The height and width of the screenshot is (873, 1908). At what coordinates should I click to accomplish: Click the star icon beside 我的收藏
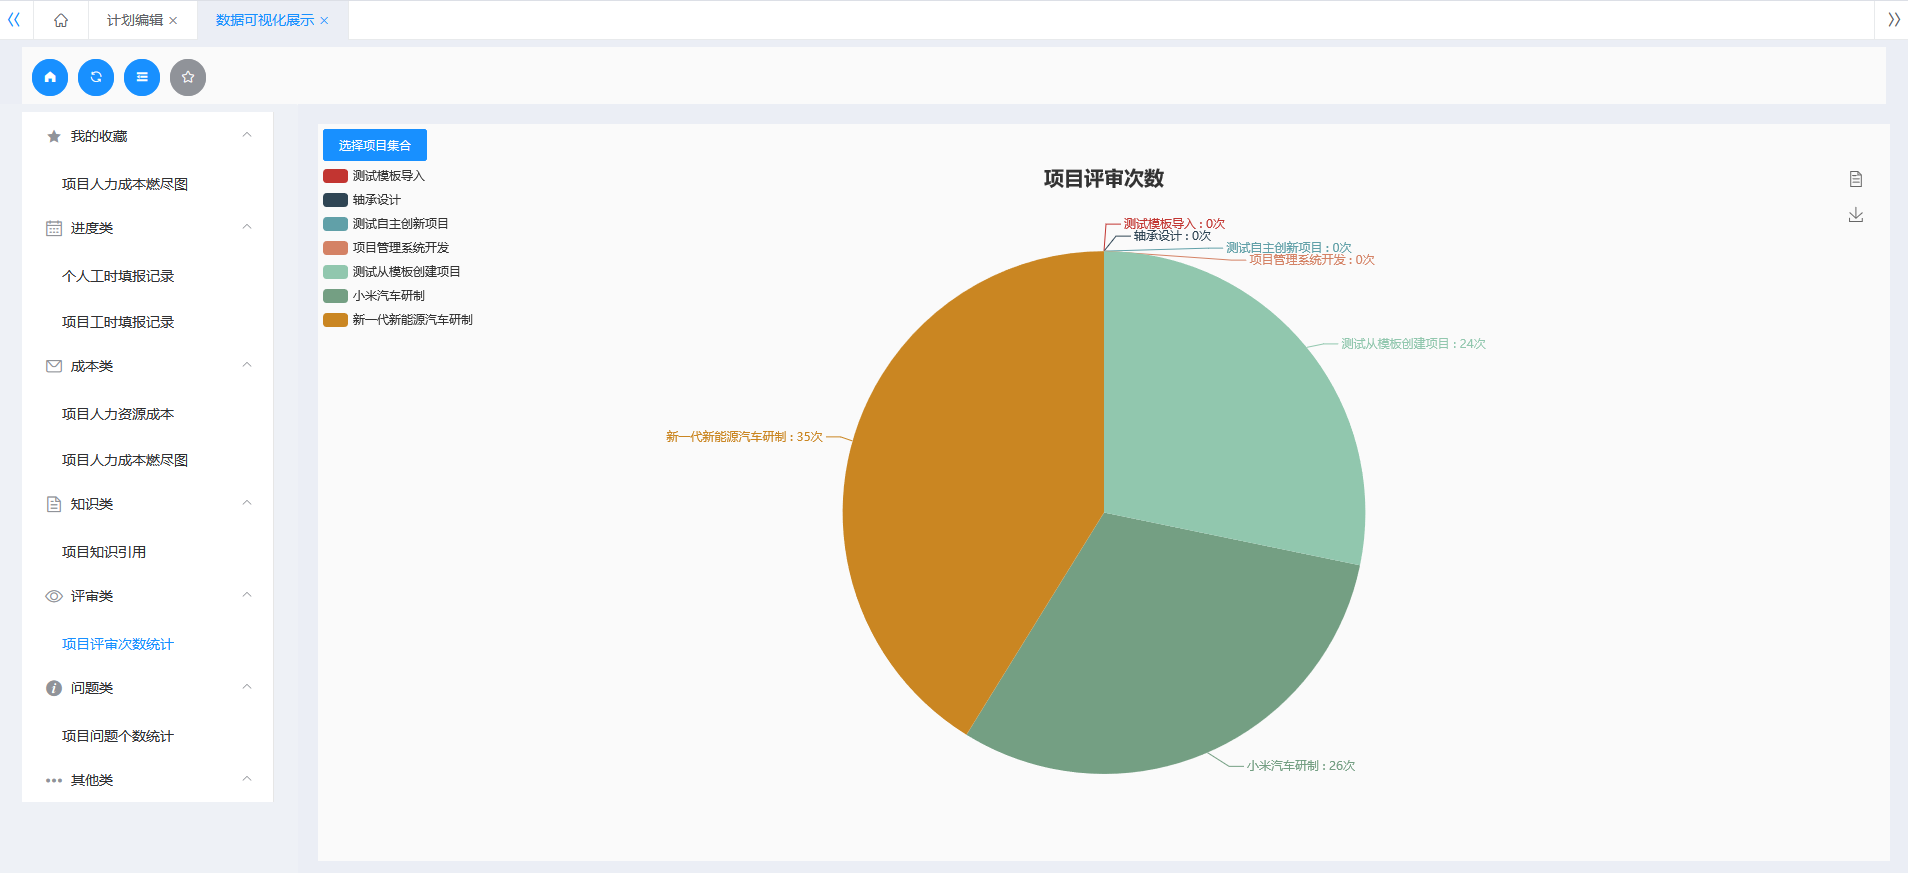click(54, 136)
